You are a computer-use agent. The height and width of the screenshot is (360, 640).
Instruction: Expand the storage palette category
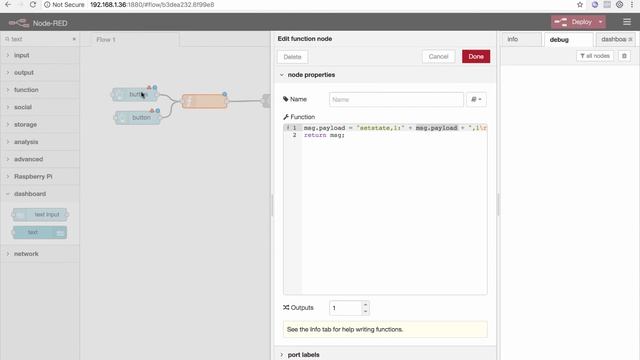[40, 124]
